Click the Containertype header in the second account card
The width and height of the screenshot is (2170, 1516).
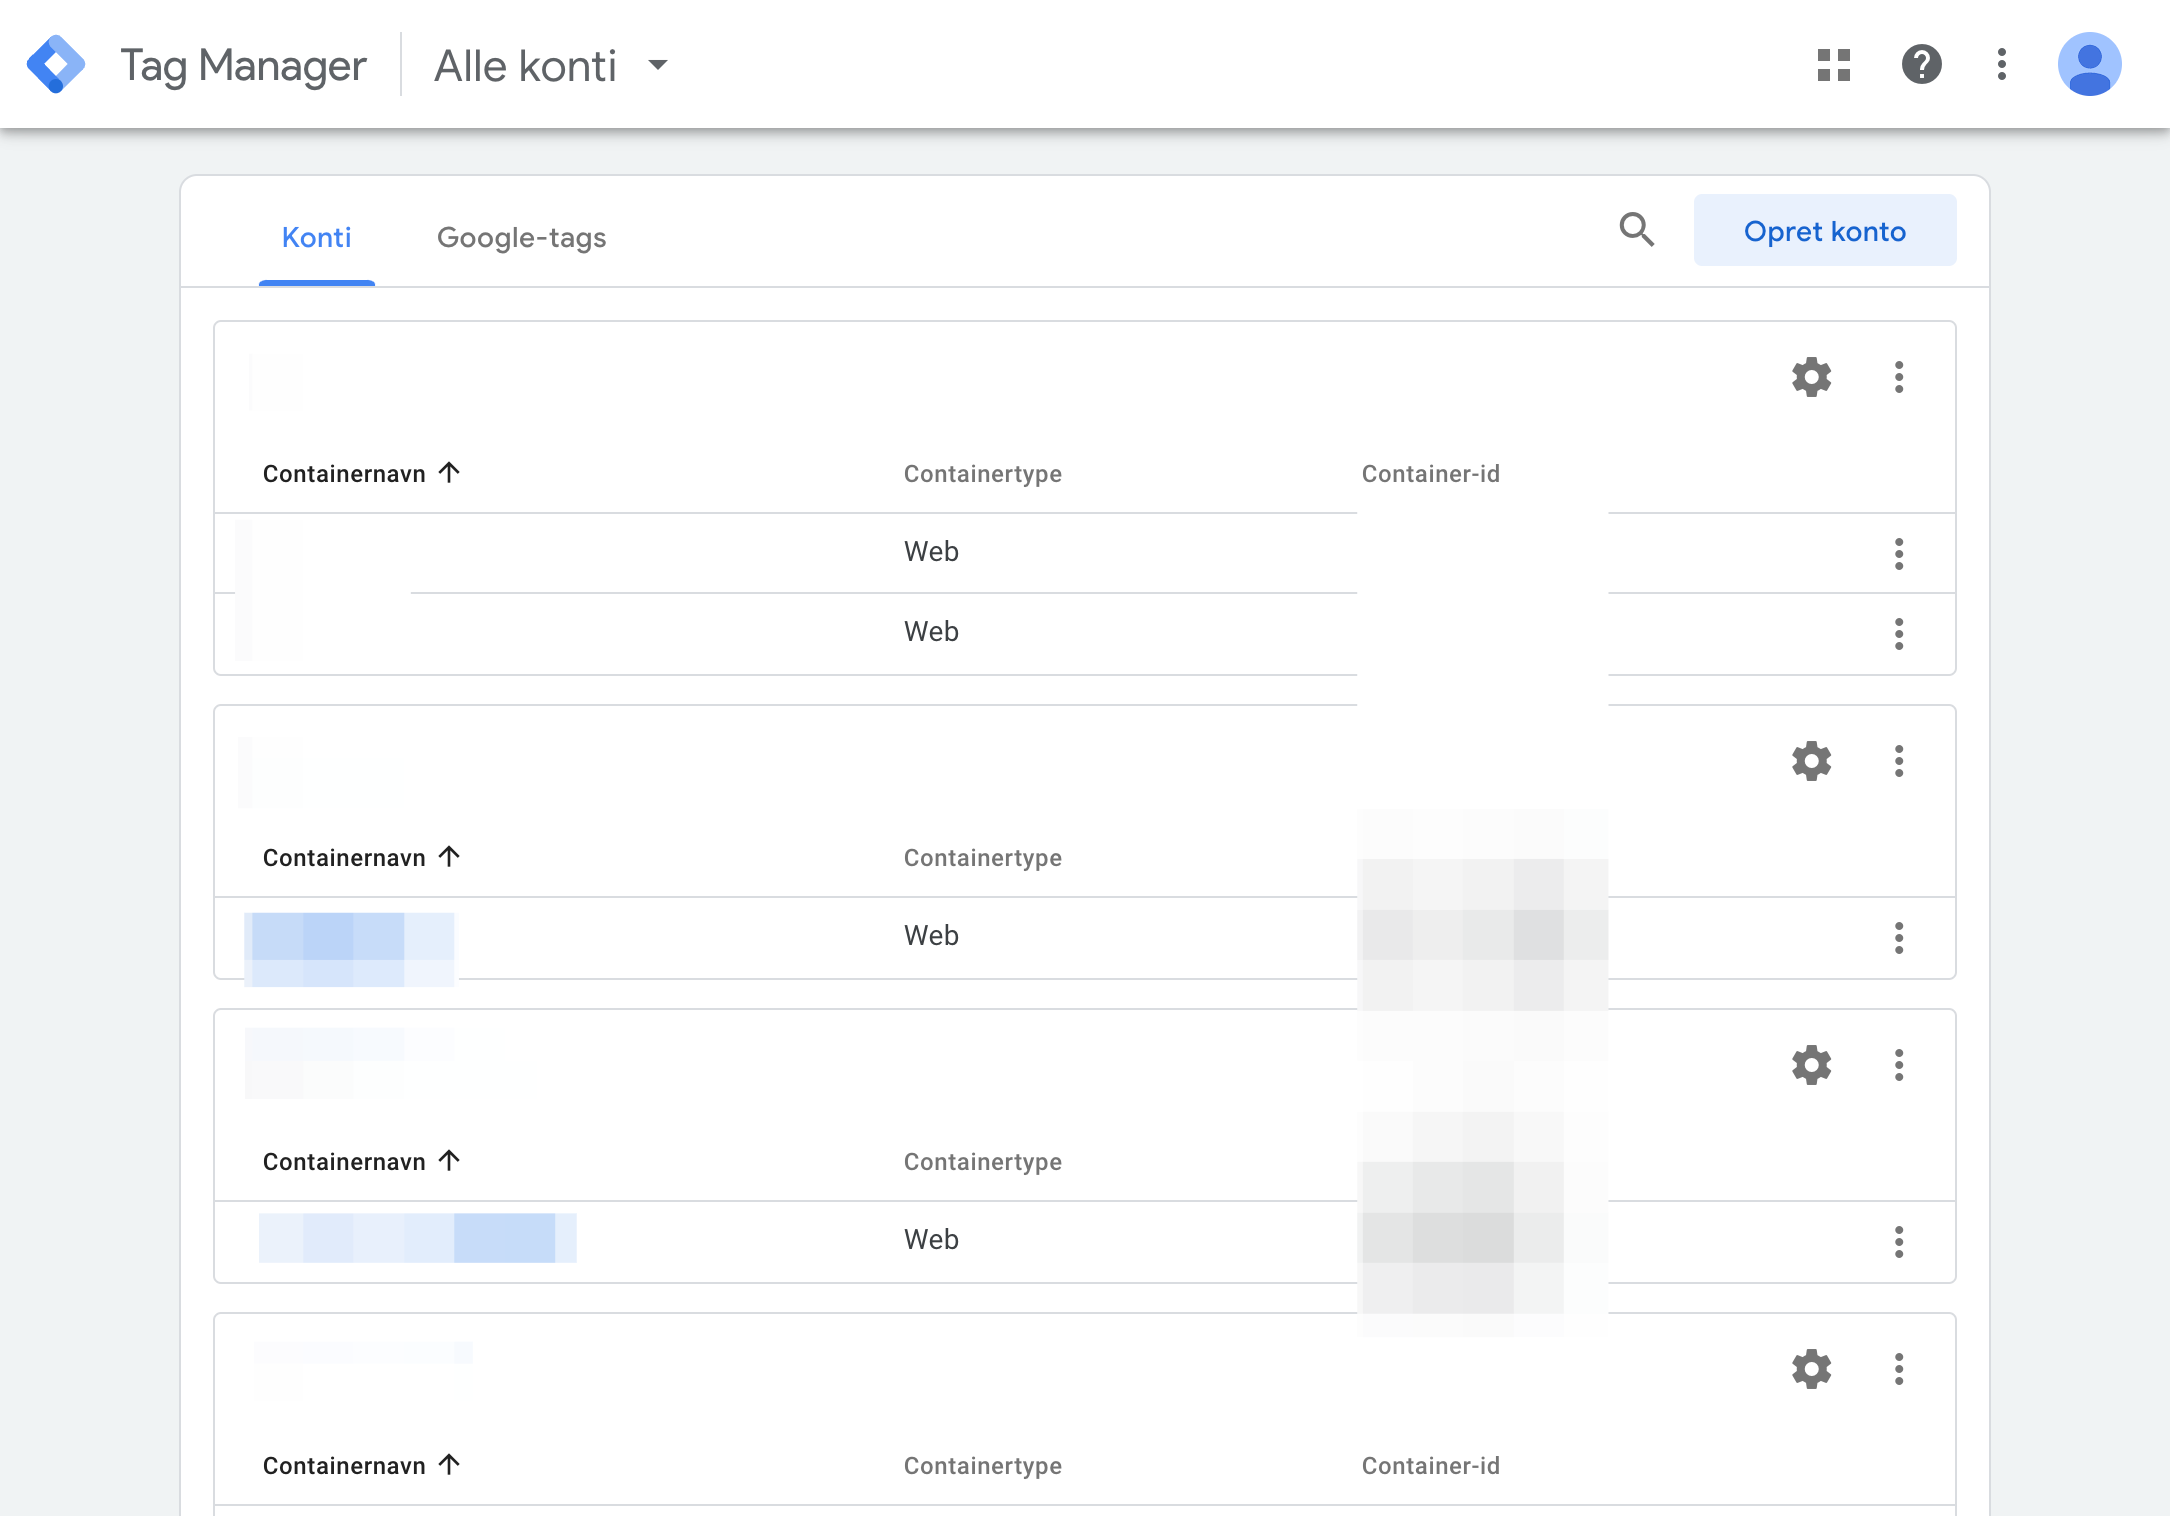(982, 858)
